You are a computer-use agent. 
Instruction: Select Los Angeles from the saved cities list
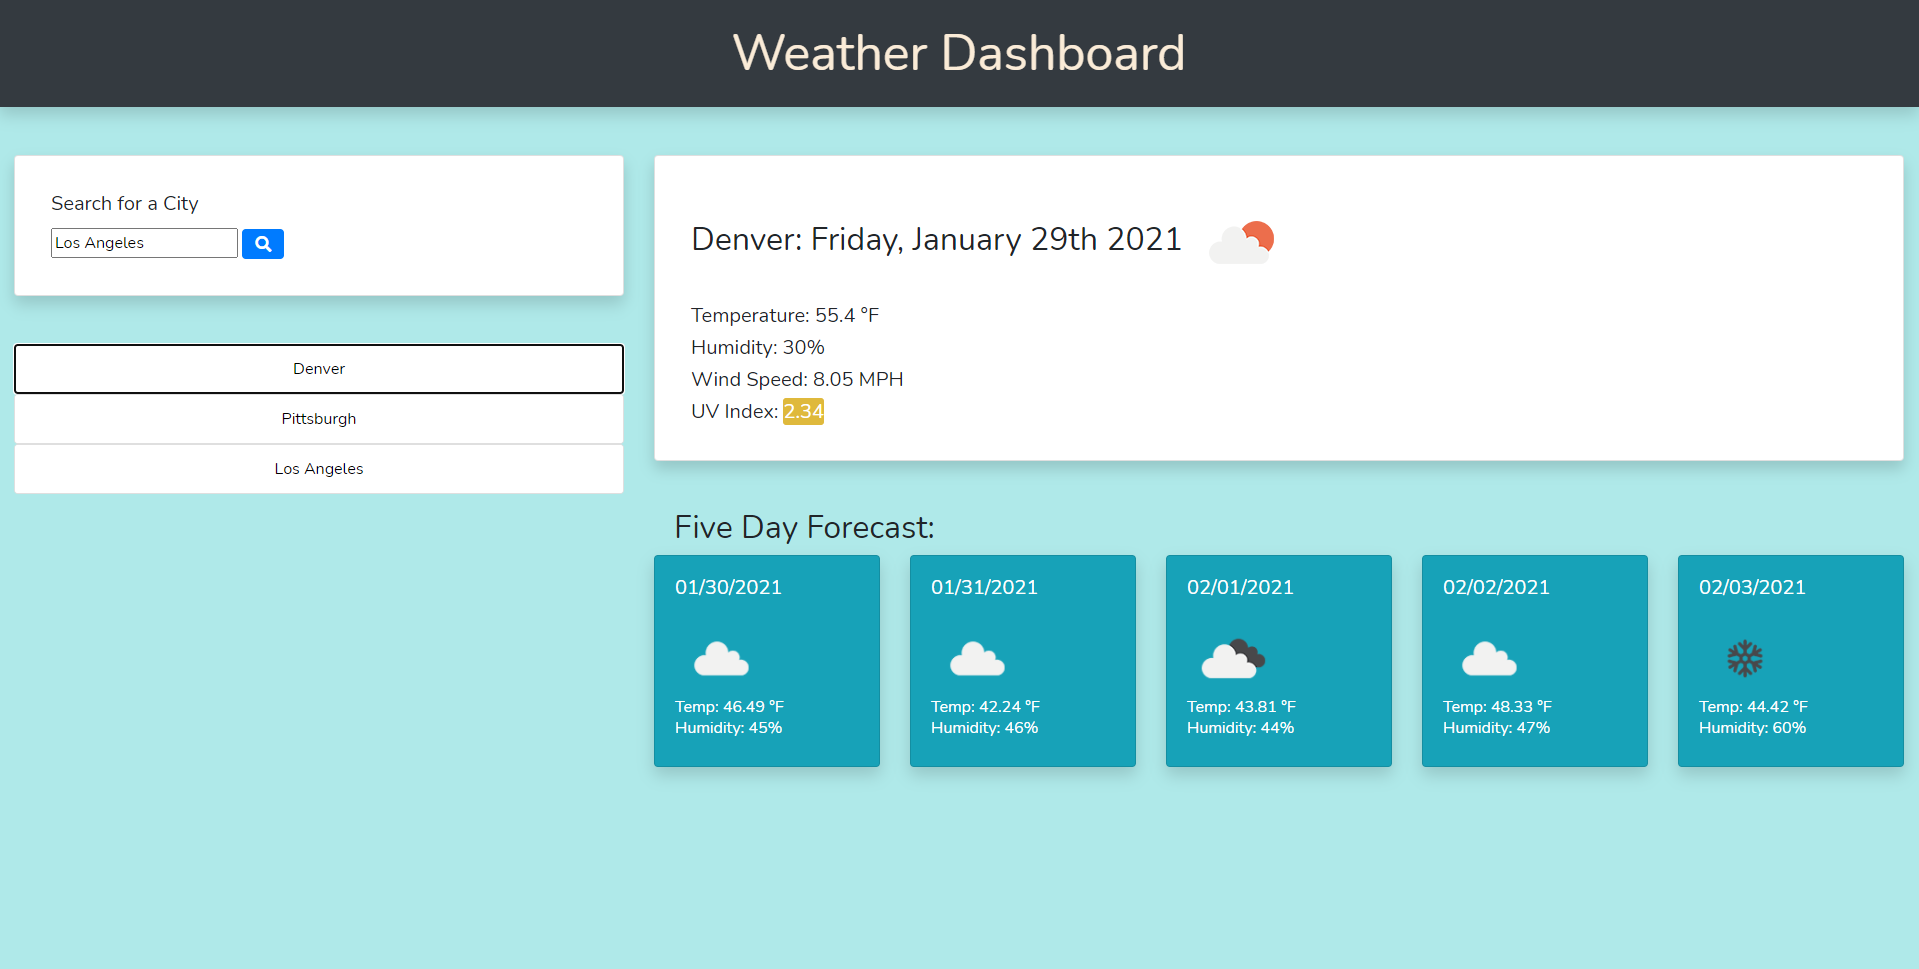(318, 468)
